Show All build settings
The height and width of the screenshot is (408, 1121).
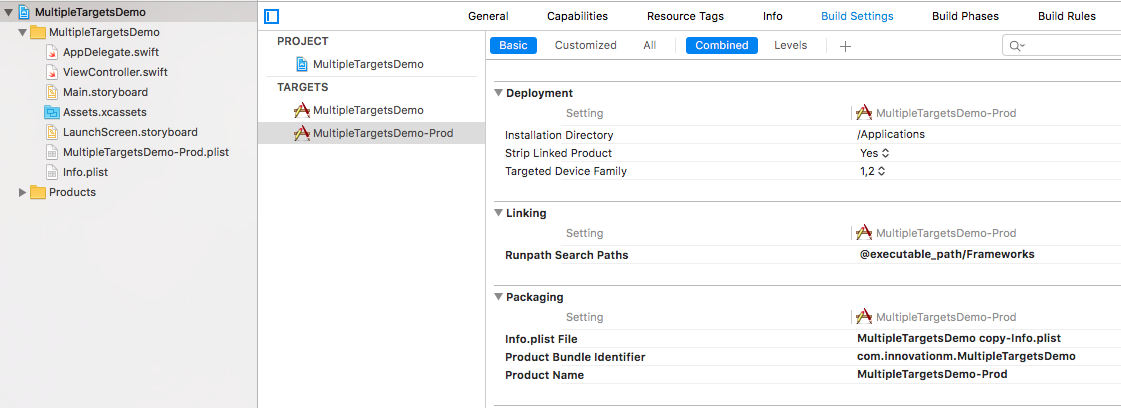point(650,45)
